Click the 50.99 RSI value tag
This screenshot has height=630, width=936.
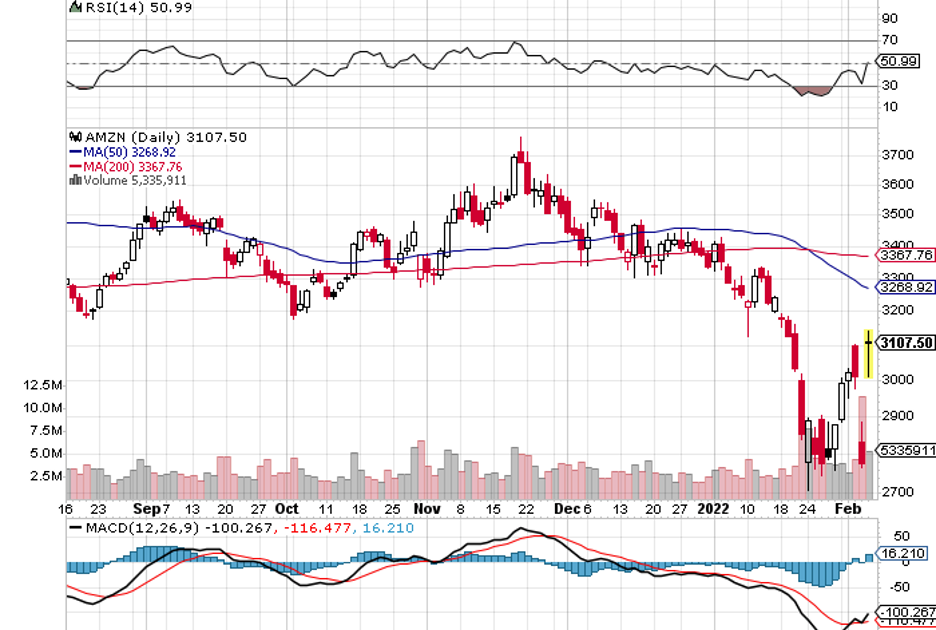click(x=896, y=61)
